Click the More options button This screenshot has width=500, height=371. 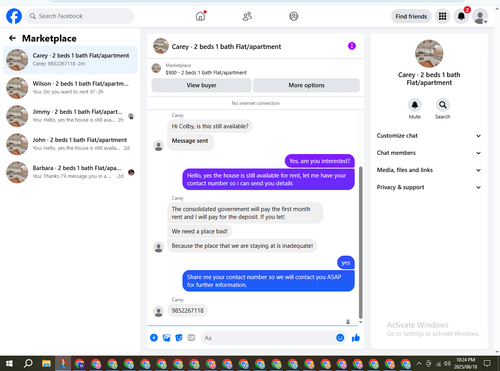(306, 85)
